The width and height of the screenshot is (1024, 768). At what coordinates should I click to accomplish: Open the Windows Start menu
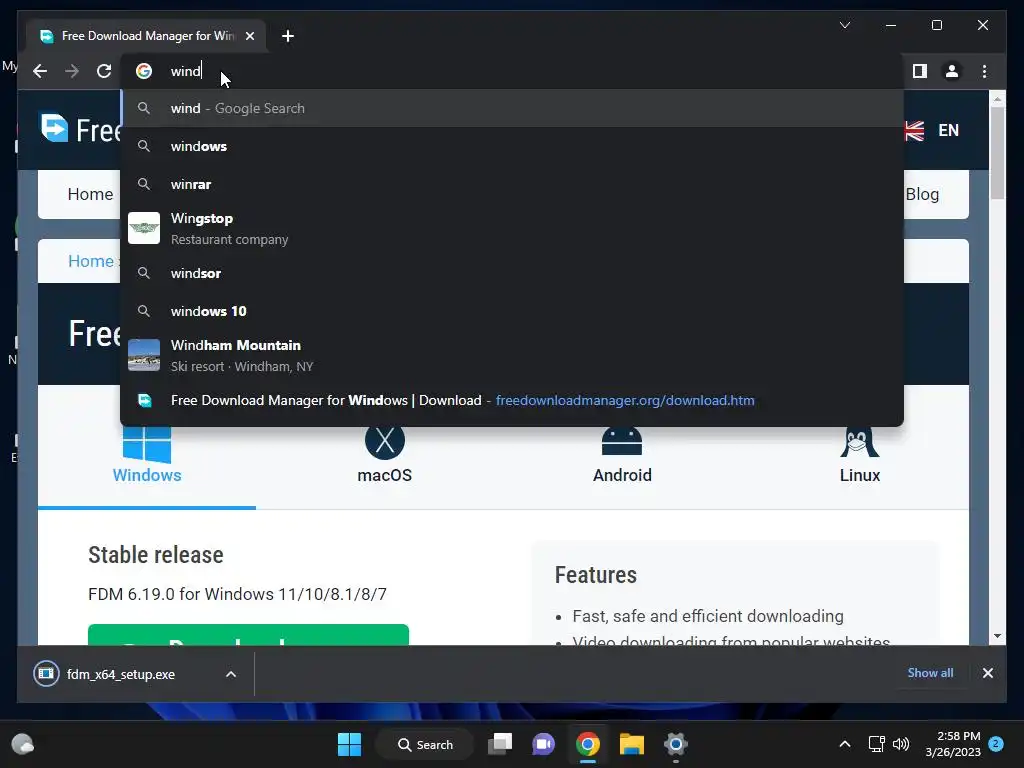coord(349,744)
